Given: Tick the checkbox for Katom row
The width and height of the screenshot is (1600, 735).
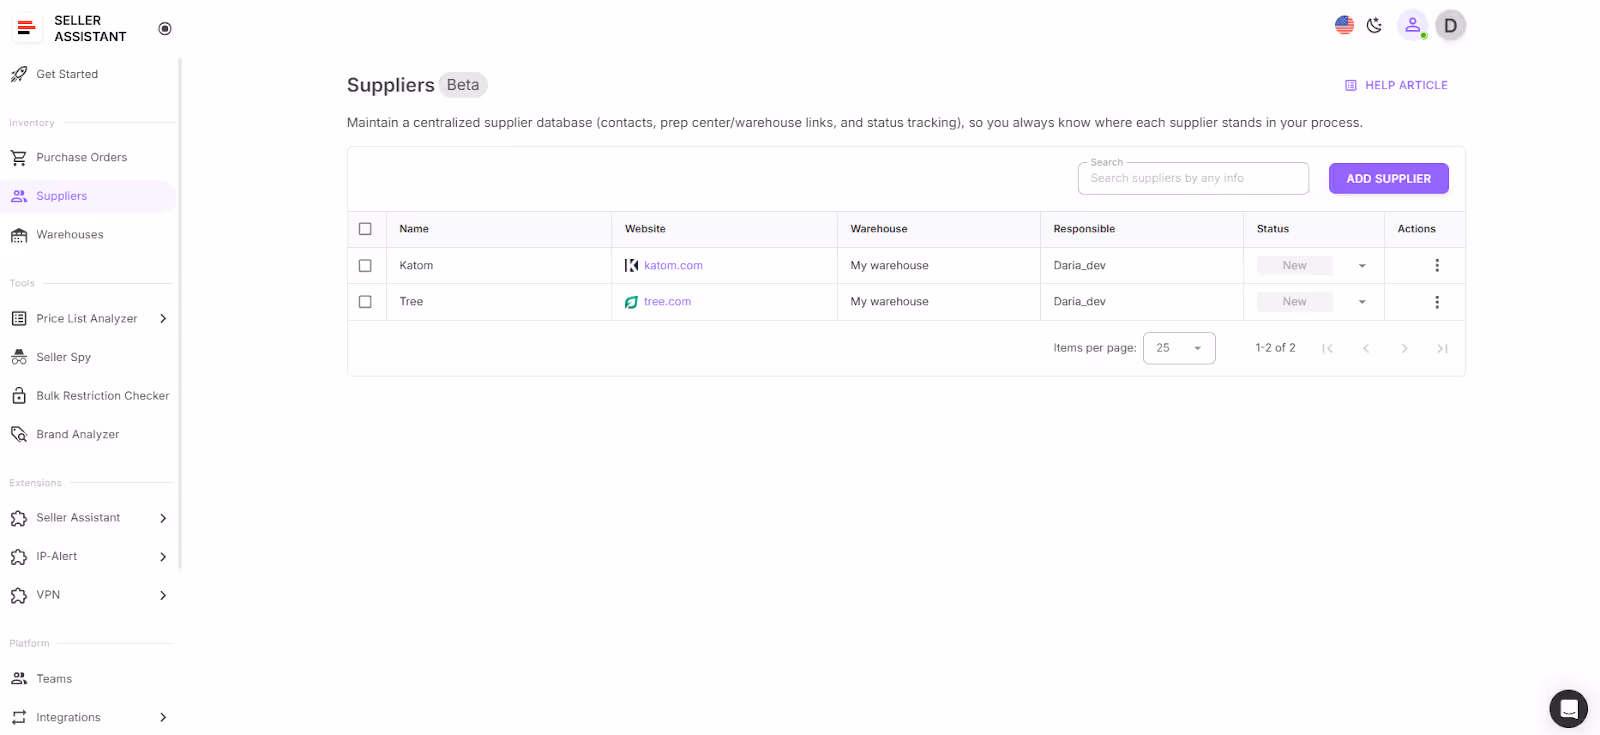Looking at the screenshot, I should tap(365, 266).
